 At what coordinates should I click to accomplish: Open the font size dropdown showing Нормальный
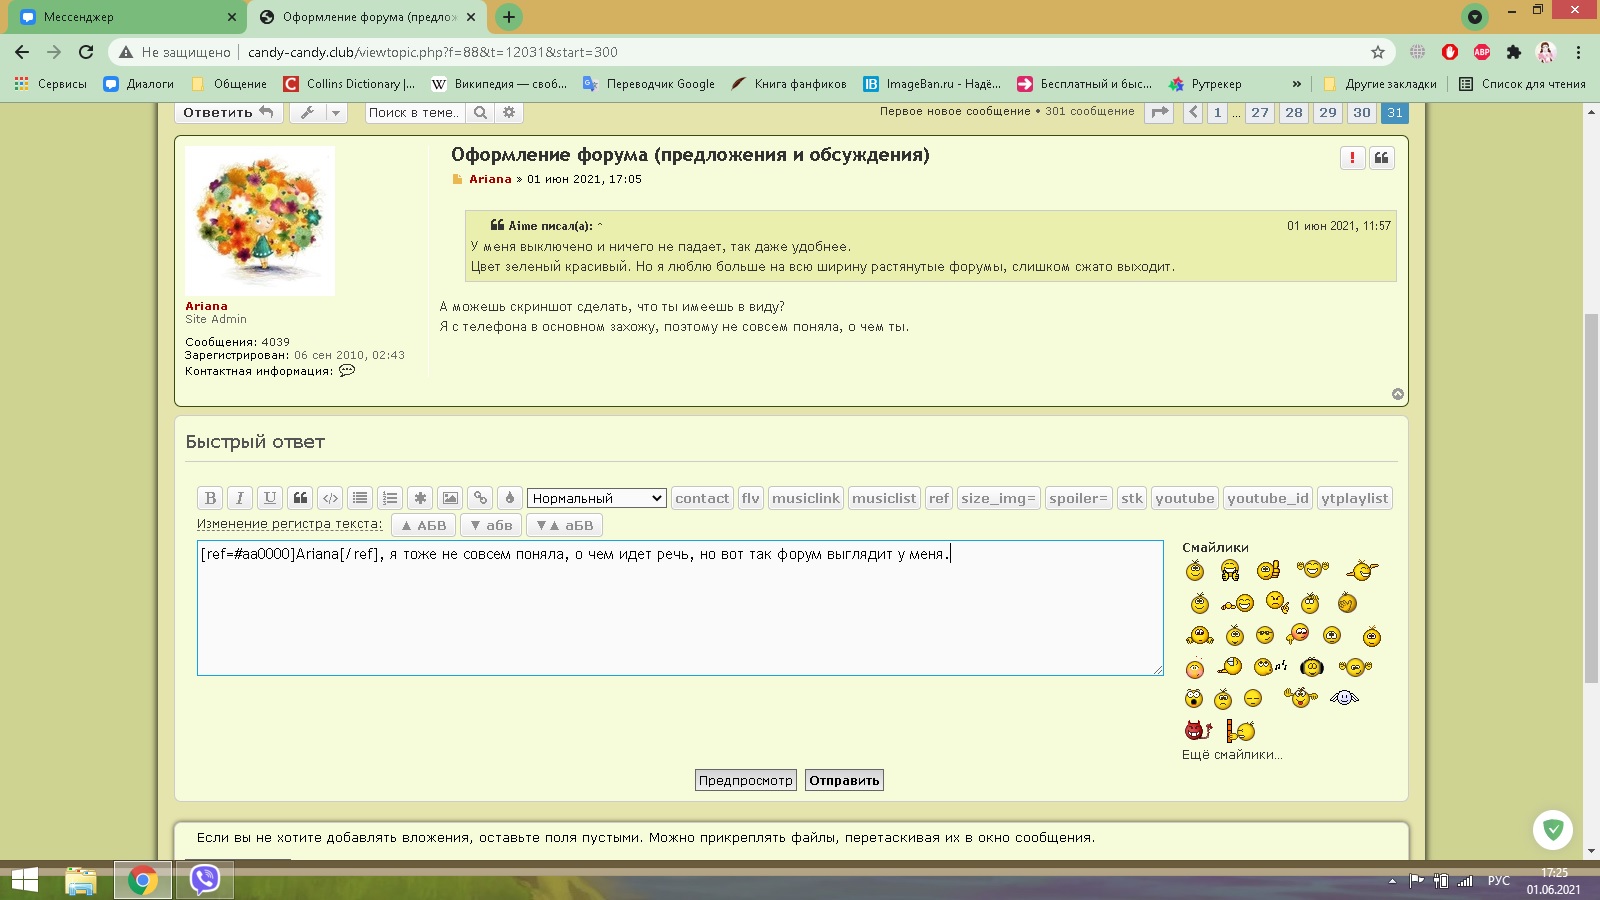tap(596, 498)
